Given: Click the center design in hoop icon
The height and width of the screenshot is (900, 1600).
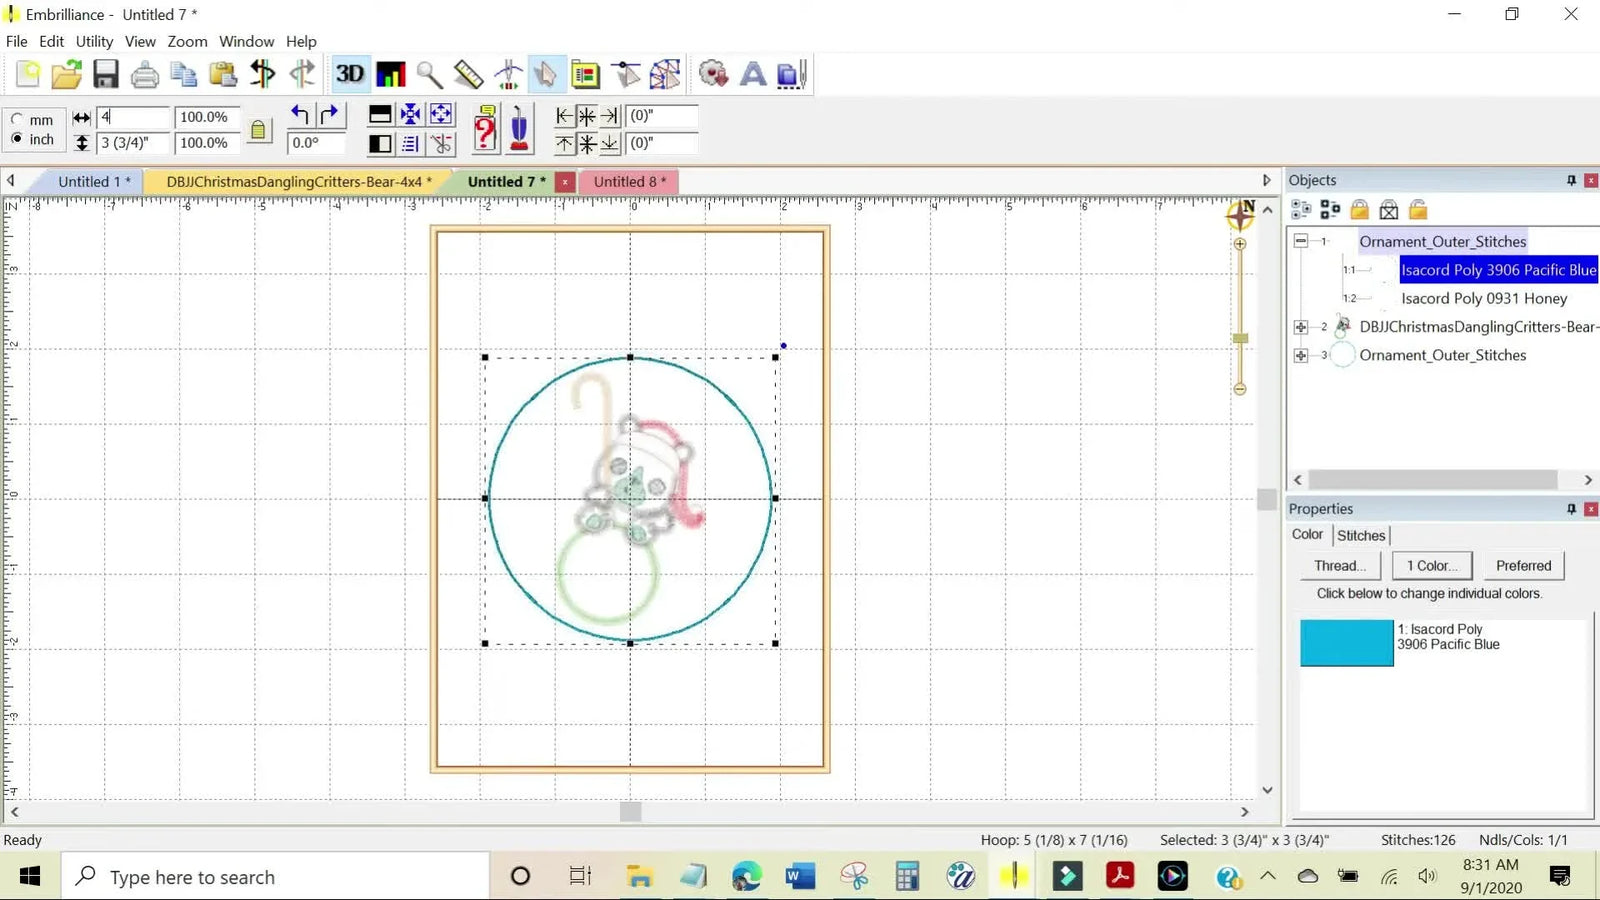Looking at the screenshot, I should point(411,115).
